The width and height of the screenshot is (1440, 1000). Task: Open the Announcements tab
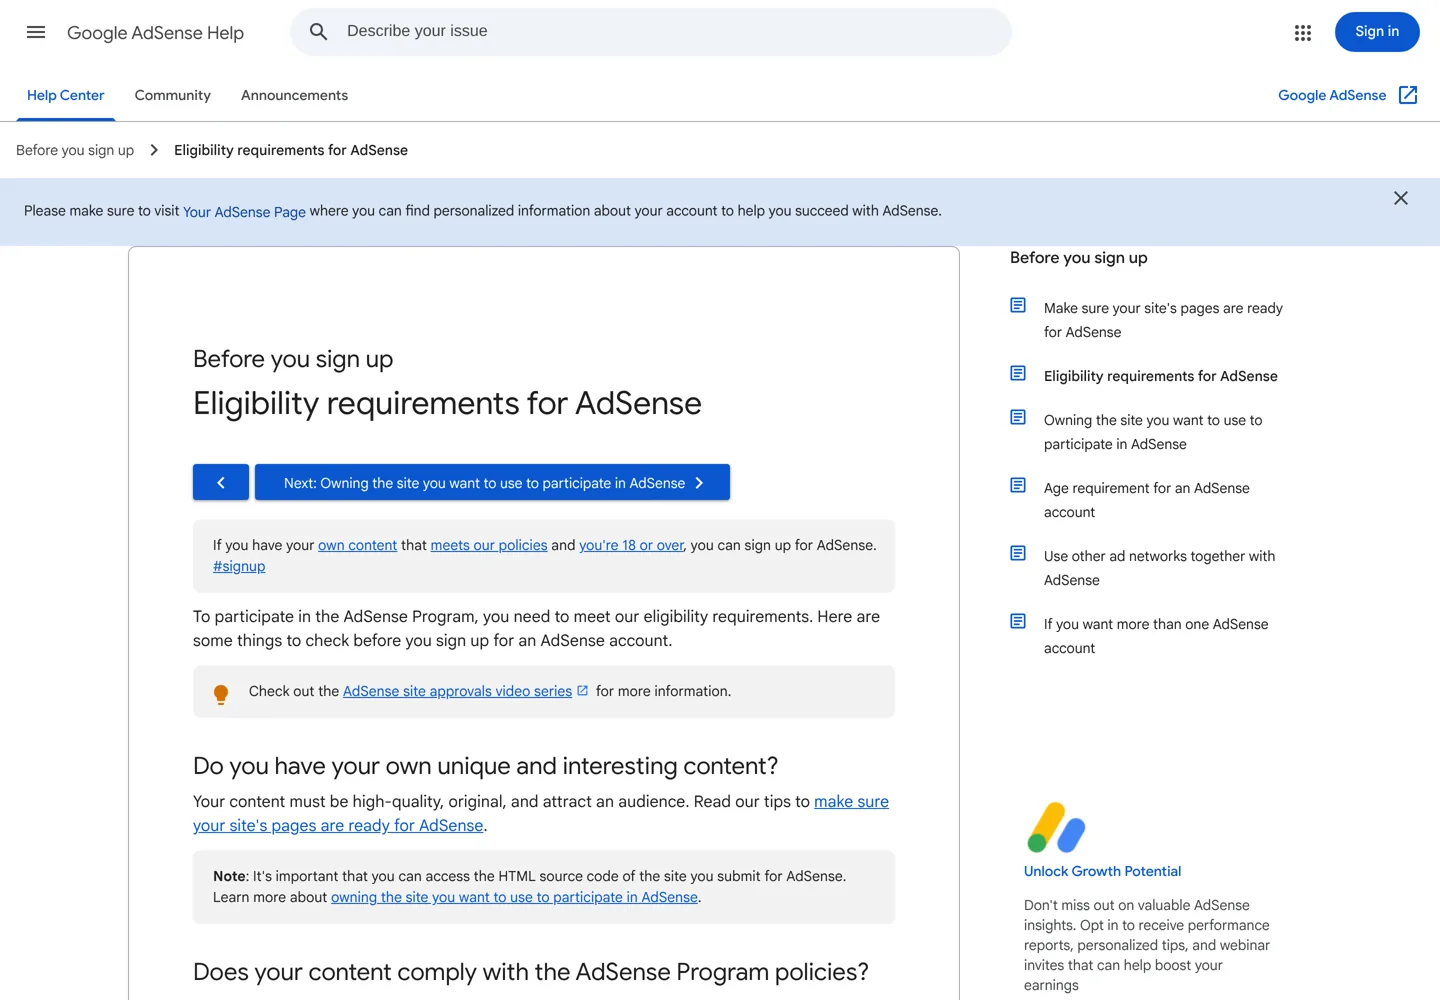(x=294, y=95)
